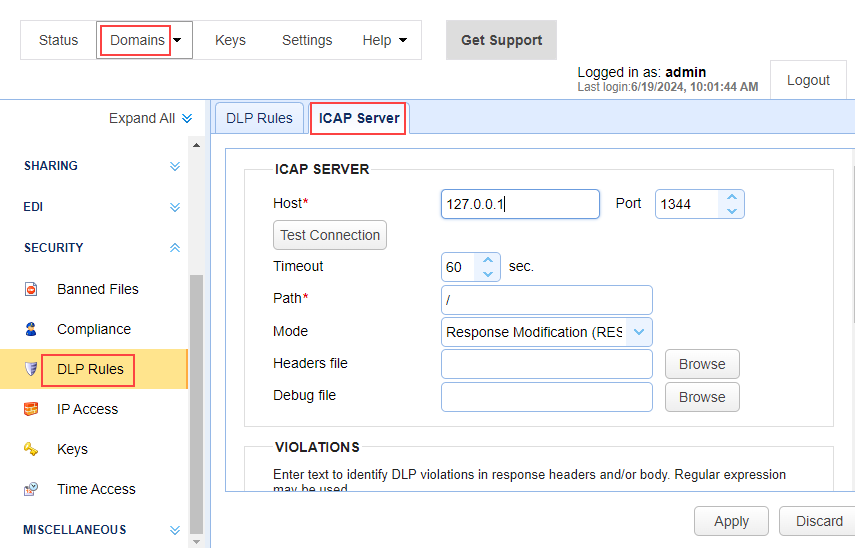
Task: Click the IP Access icon
Action: coord(31,409)
